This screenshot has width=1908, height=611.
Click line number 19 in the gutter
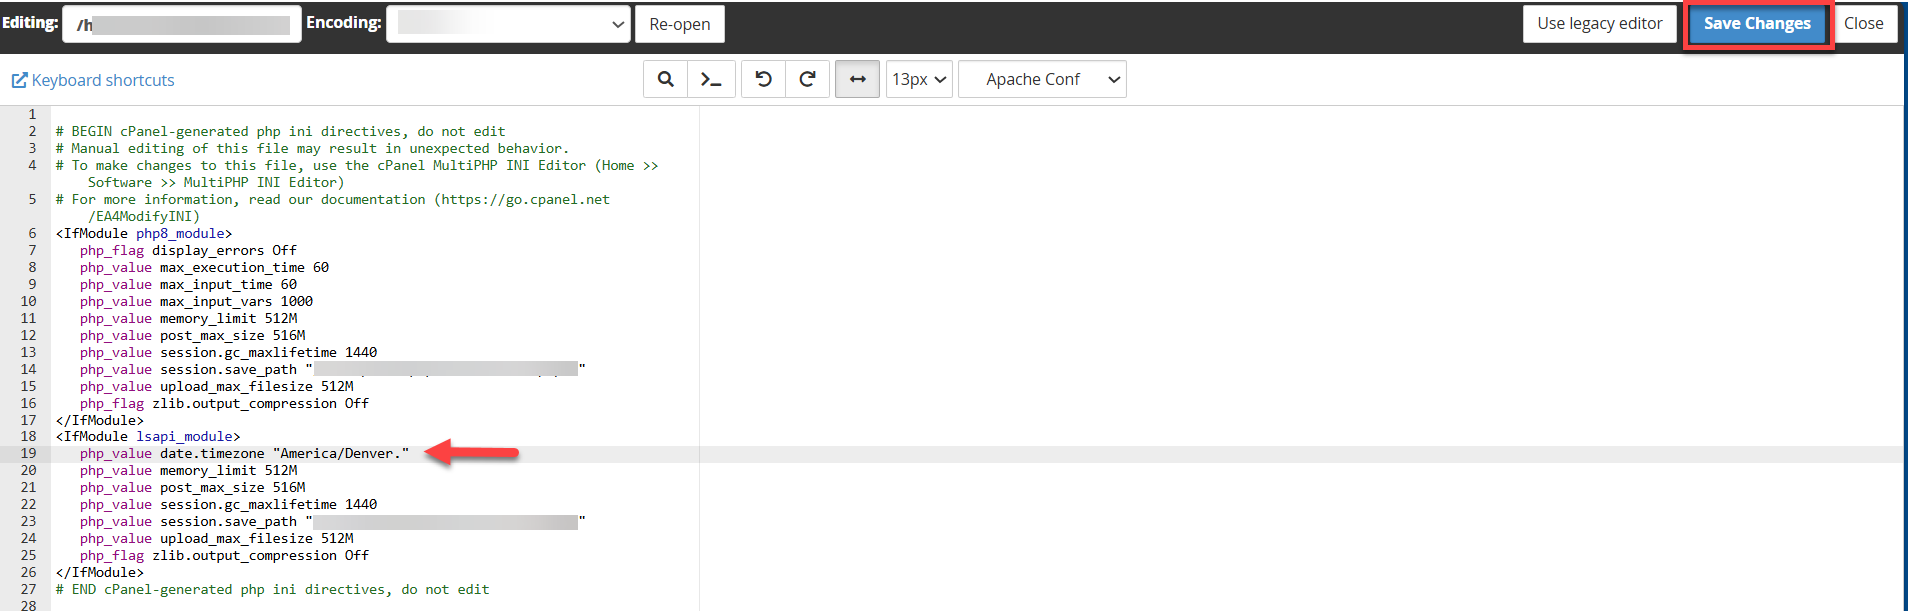(28, 454)
